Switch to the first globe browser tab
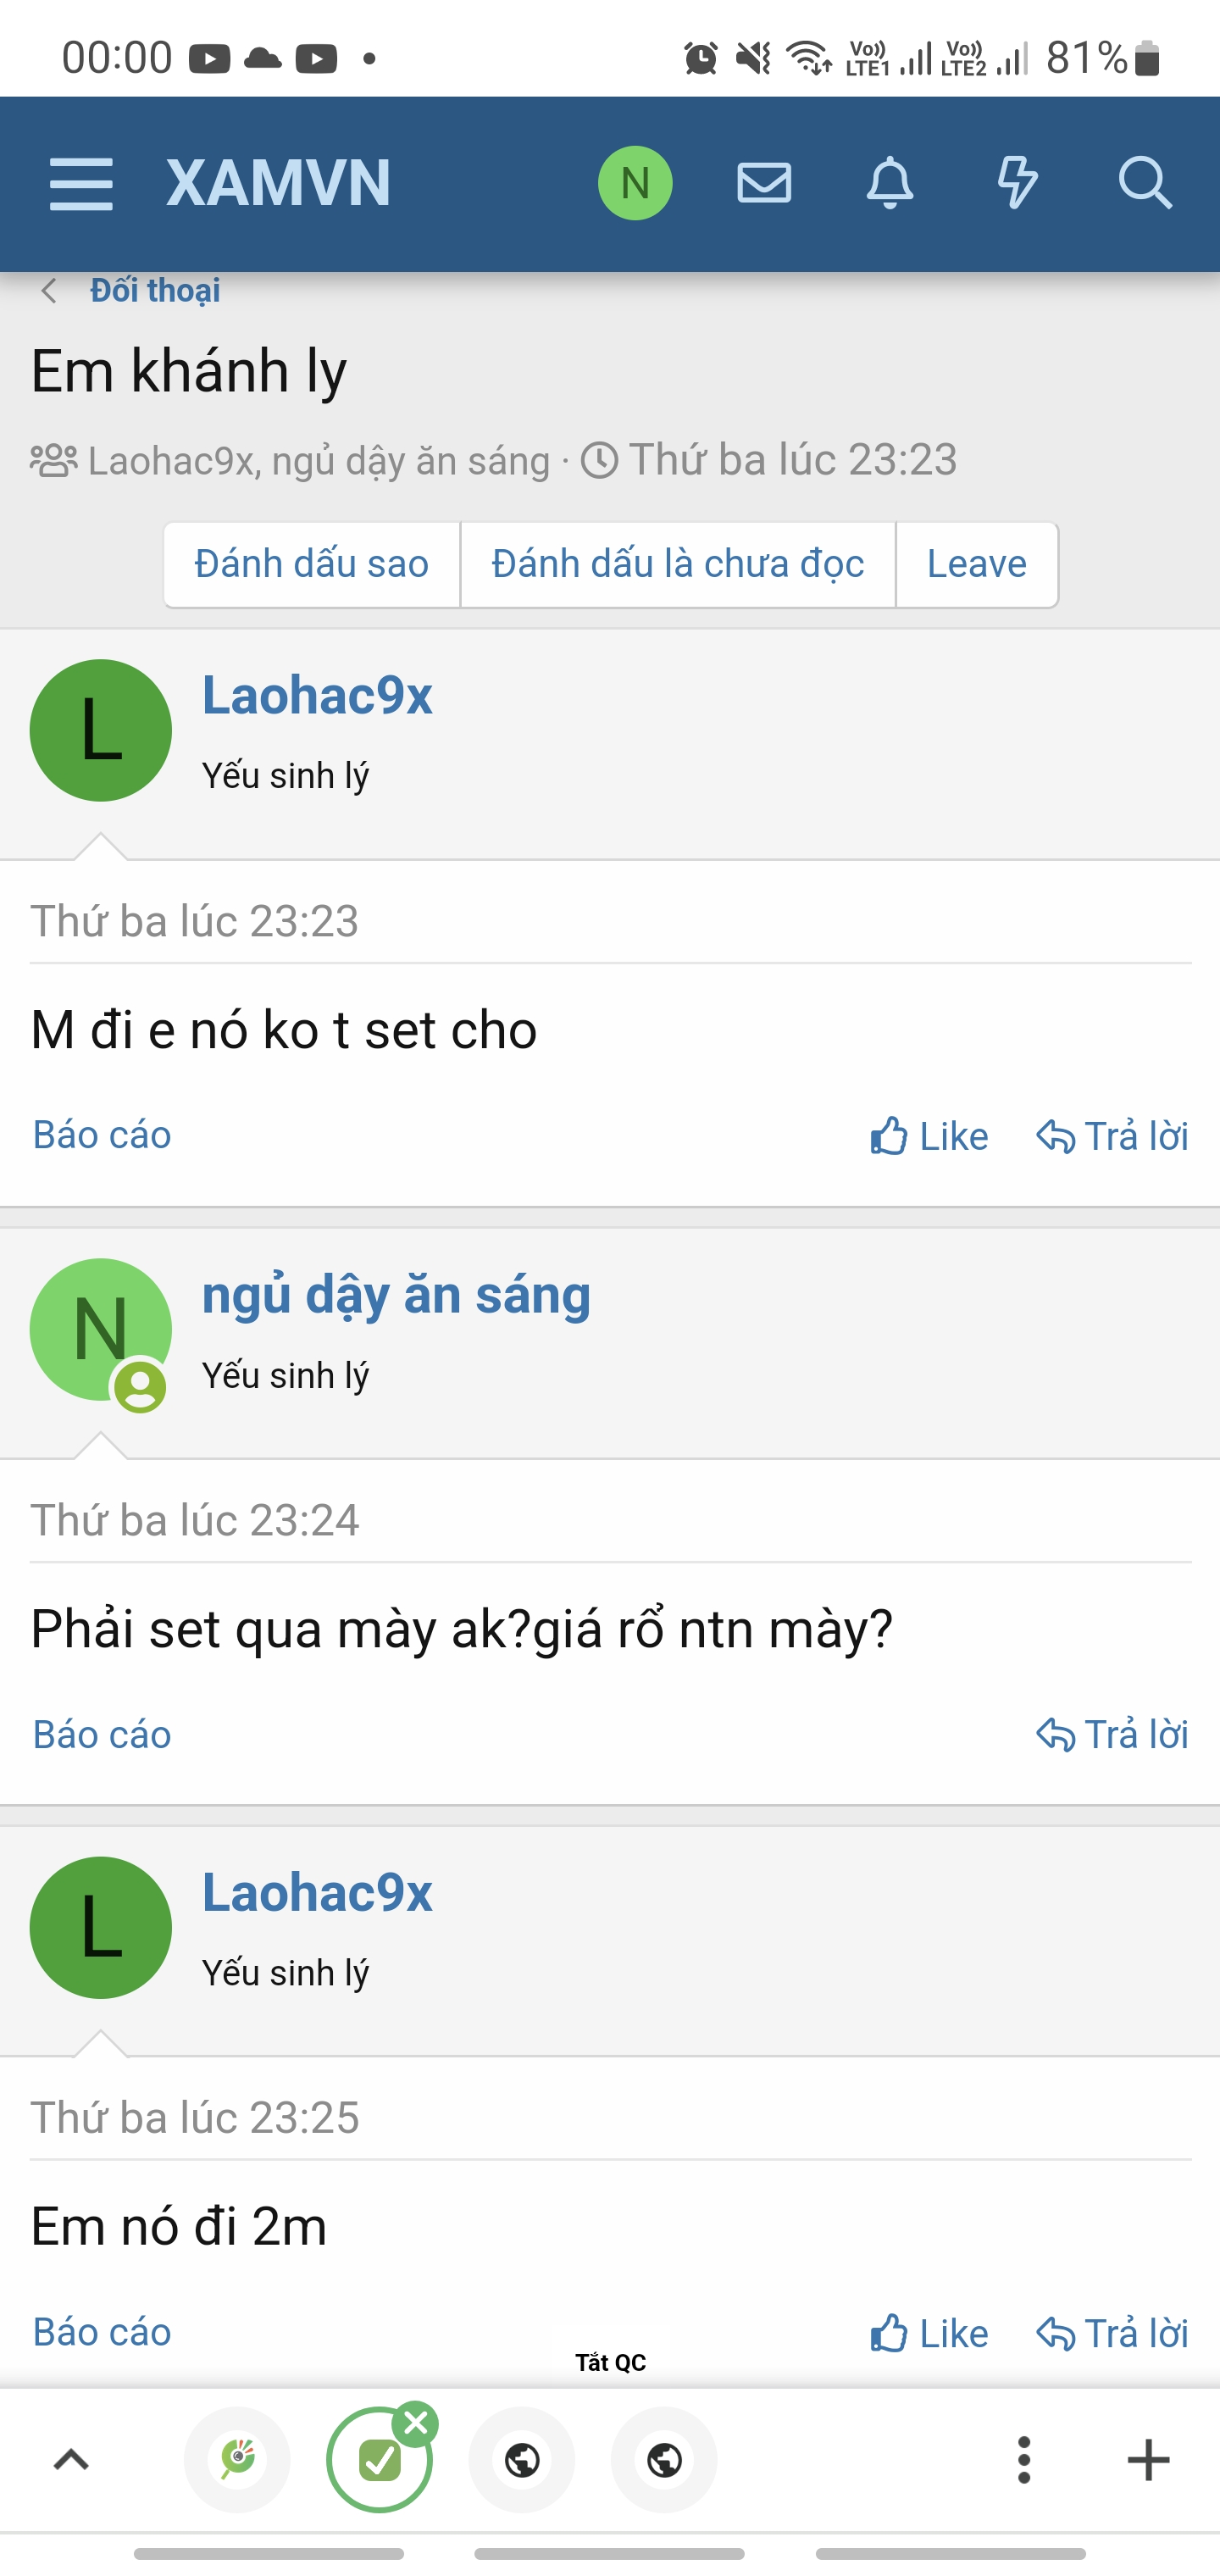1220x2576 pixels. point(522,2460)
